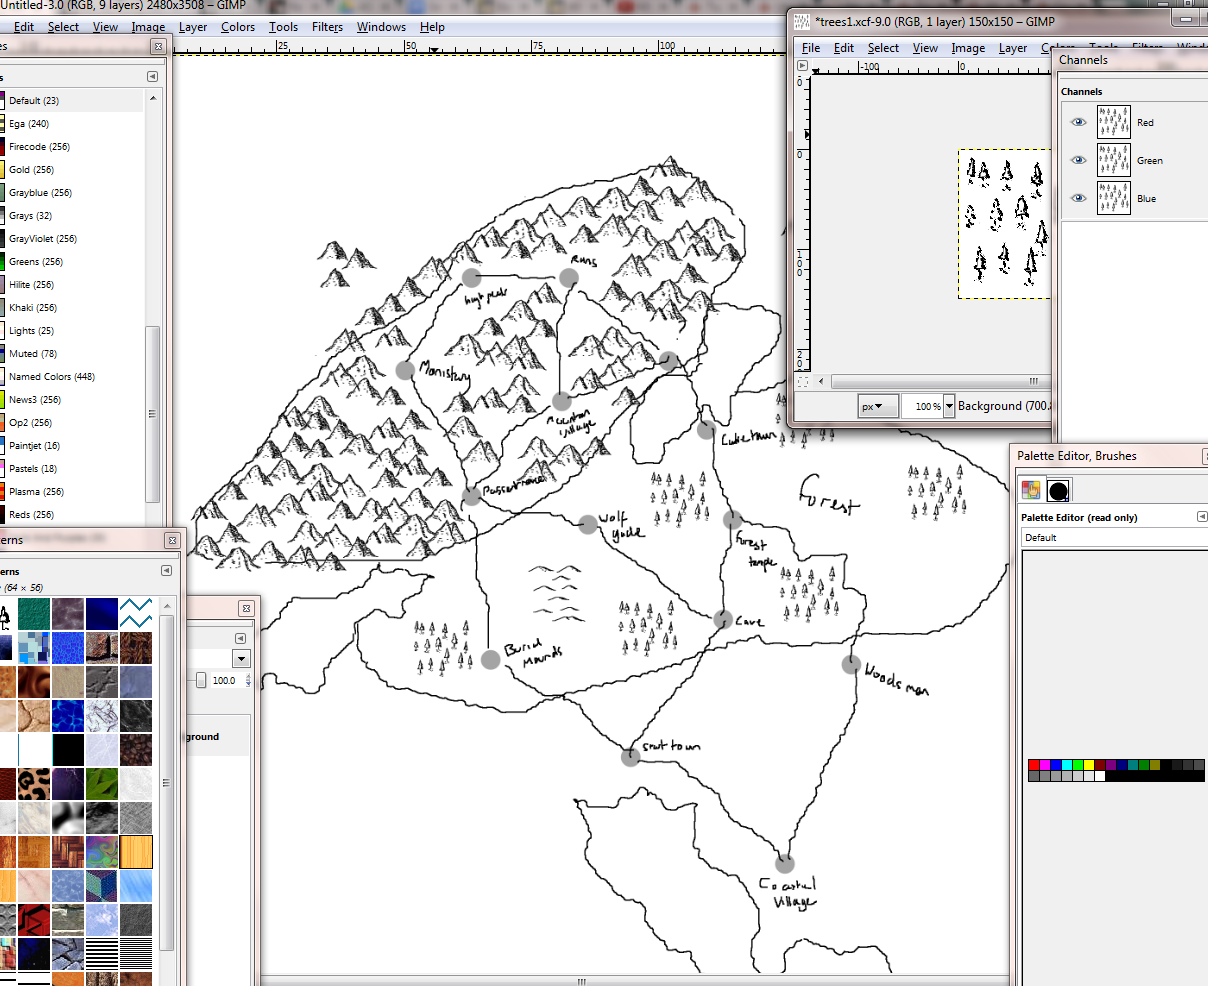Open the Colors menu in main window
This screenshot has height=986, width=1208.
[238, 27]
